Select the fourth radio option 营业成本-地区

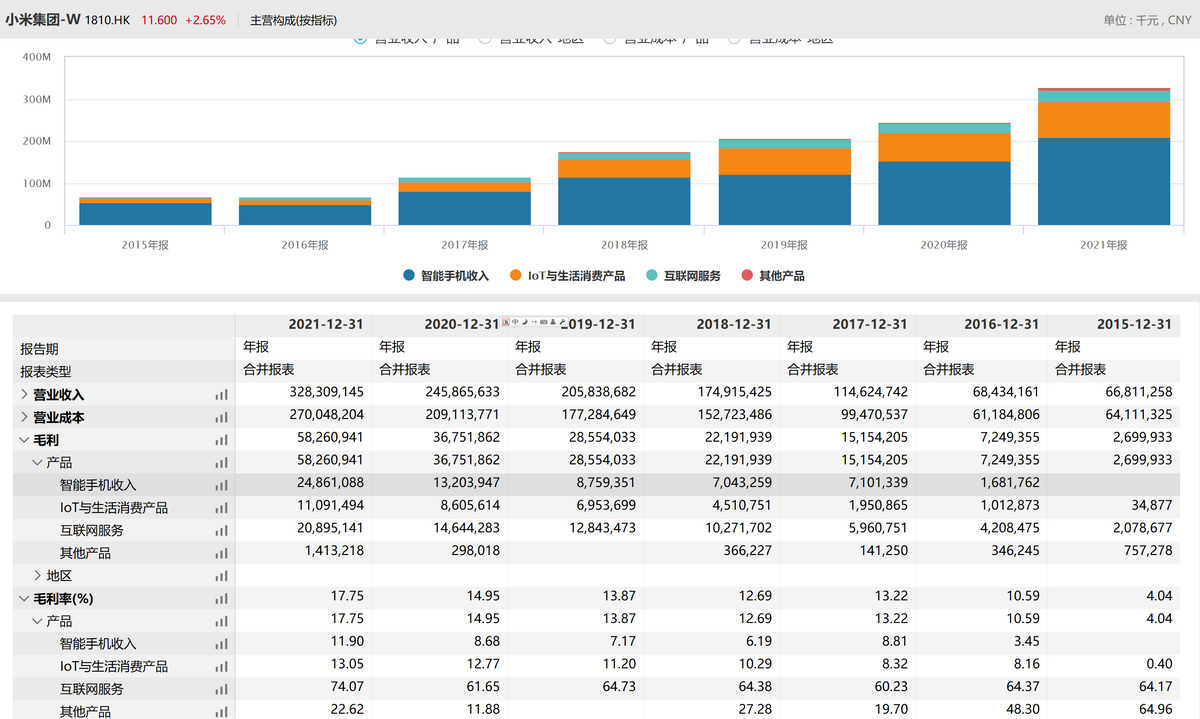tap(735, 39)
